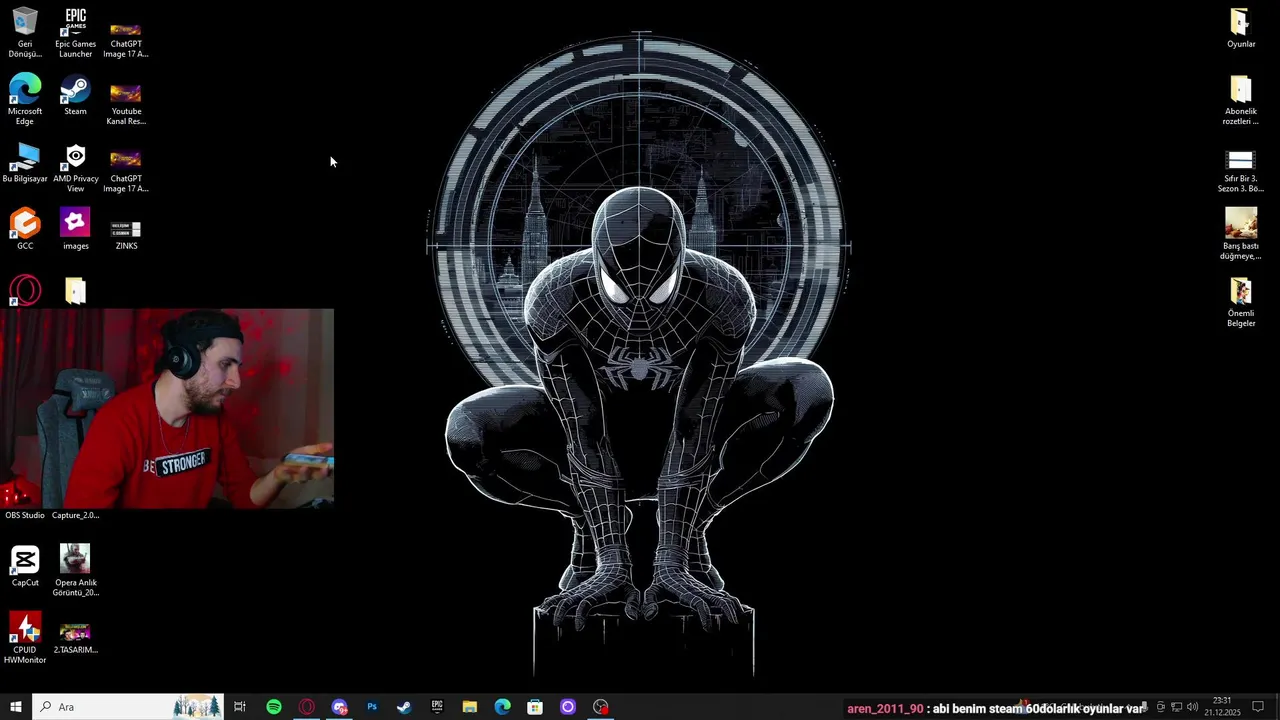The width and height of the screenshot is (1280, 720).
Task: Open the volume control tray icon
Action: [x=1192, y=707]
